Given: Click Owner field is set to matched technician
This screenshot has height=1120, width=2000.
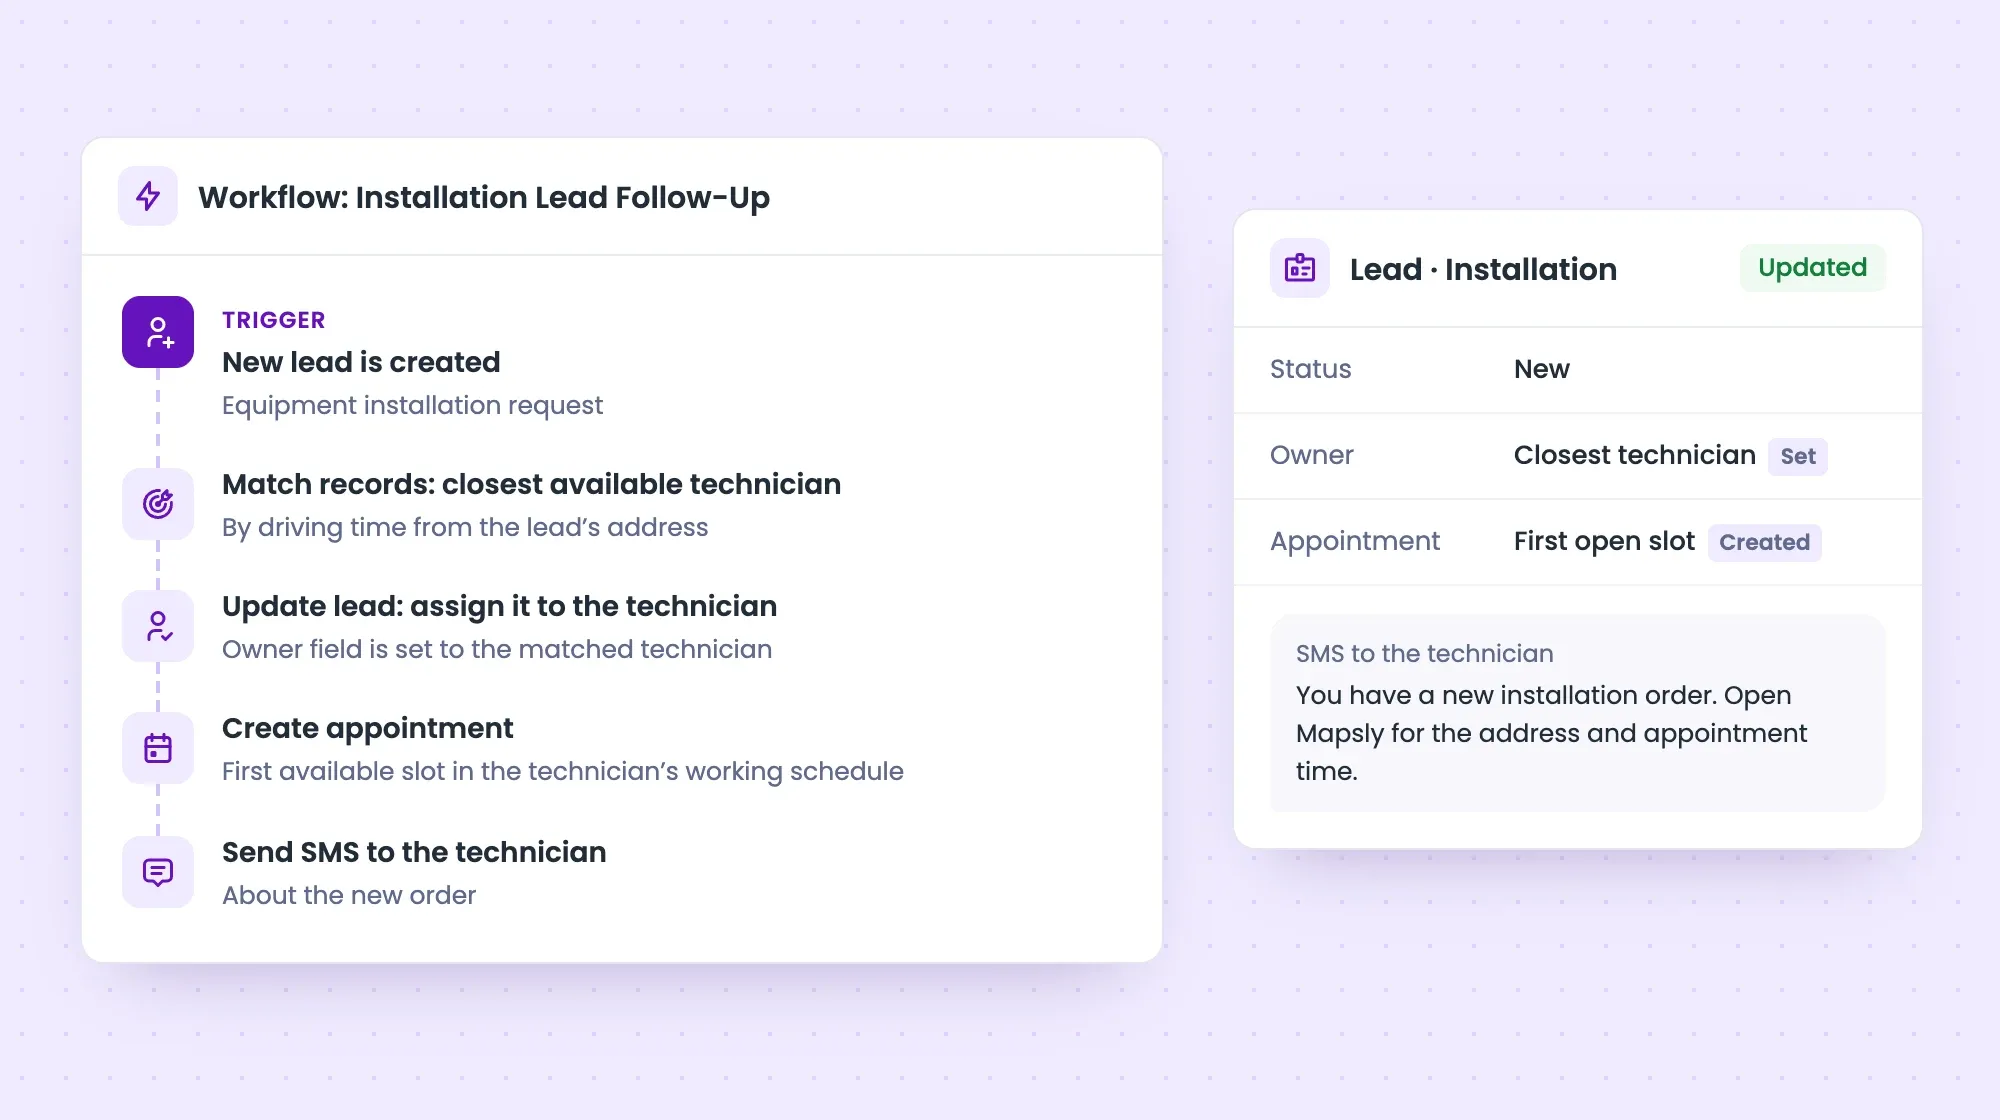Looking at the screenshot, I should pos(497,649).
